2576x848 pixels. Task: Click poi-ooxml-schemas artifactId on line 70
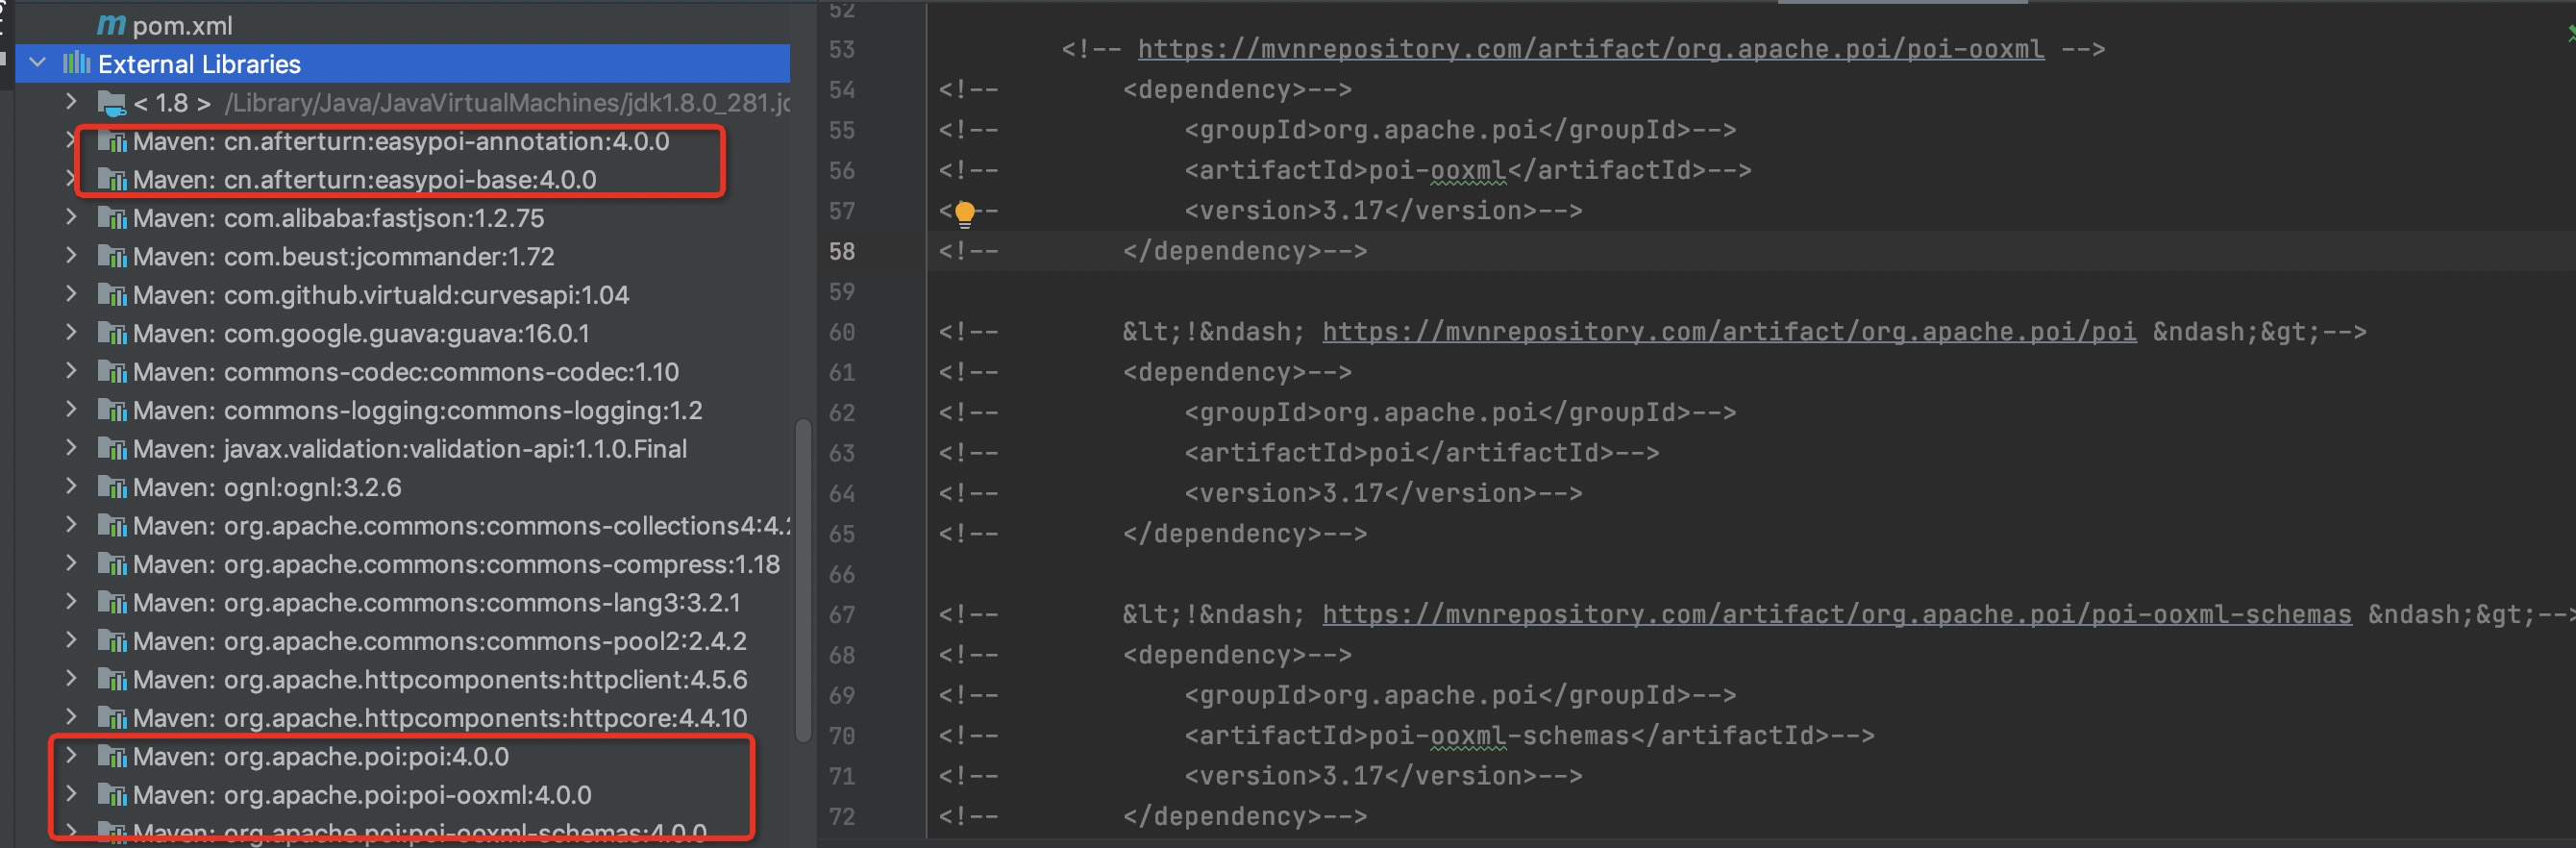click(x=1499, y=736)
